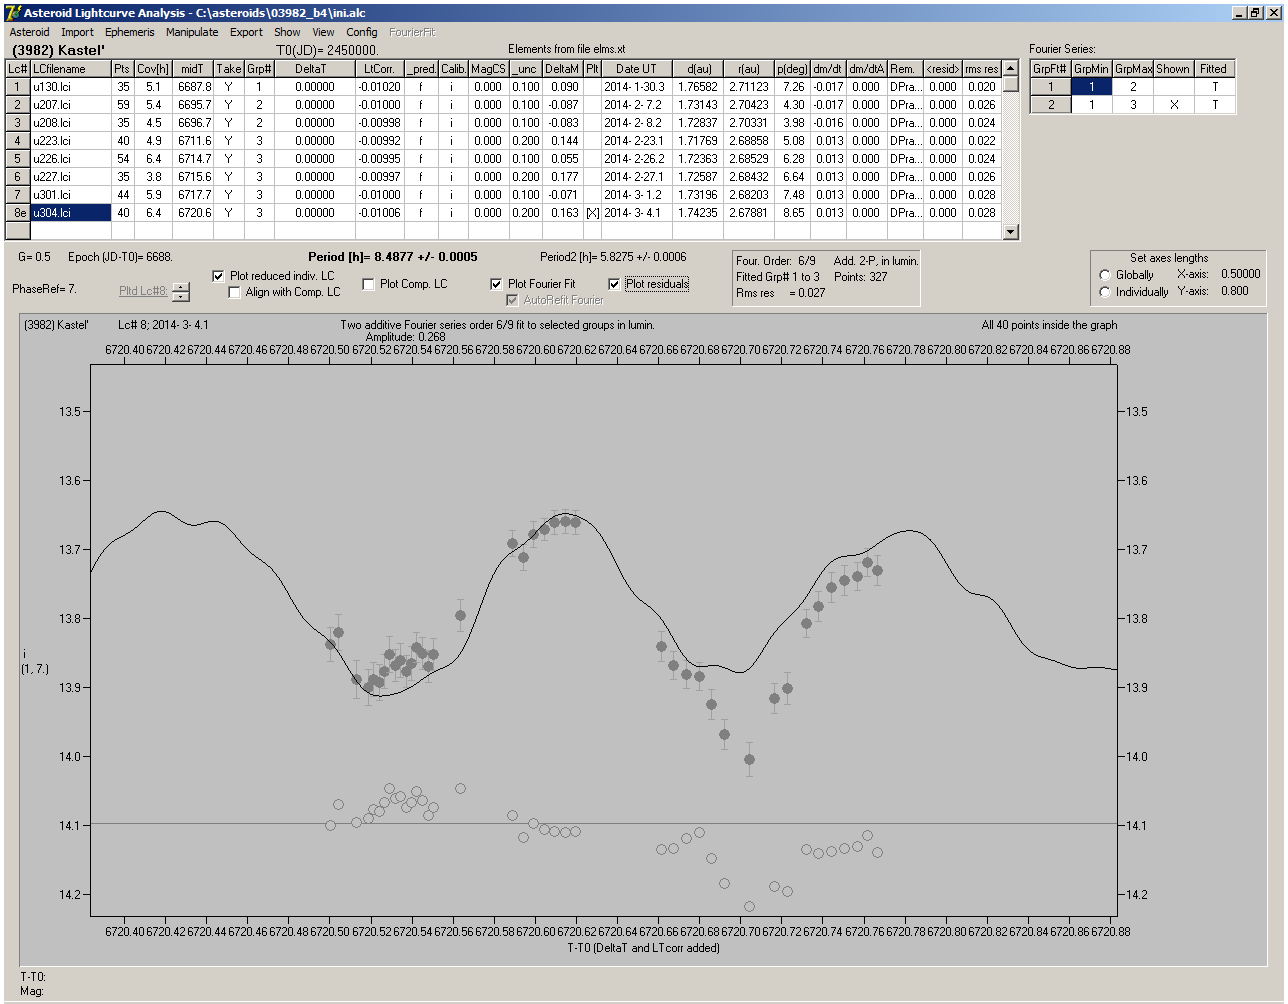Viewport: 1288px width, 1004px height.
Task: Click the Pltd Lc# stepper arrows
Action: point(180,292)
